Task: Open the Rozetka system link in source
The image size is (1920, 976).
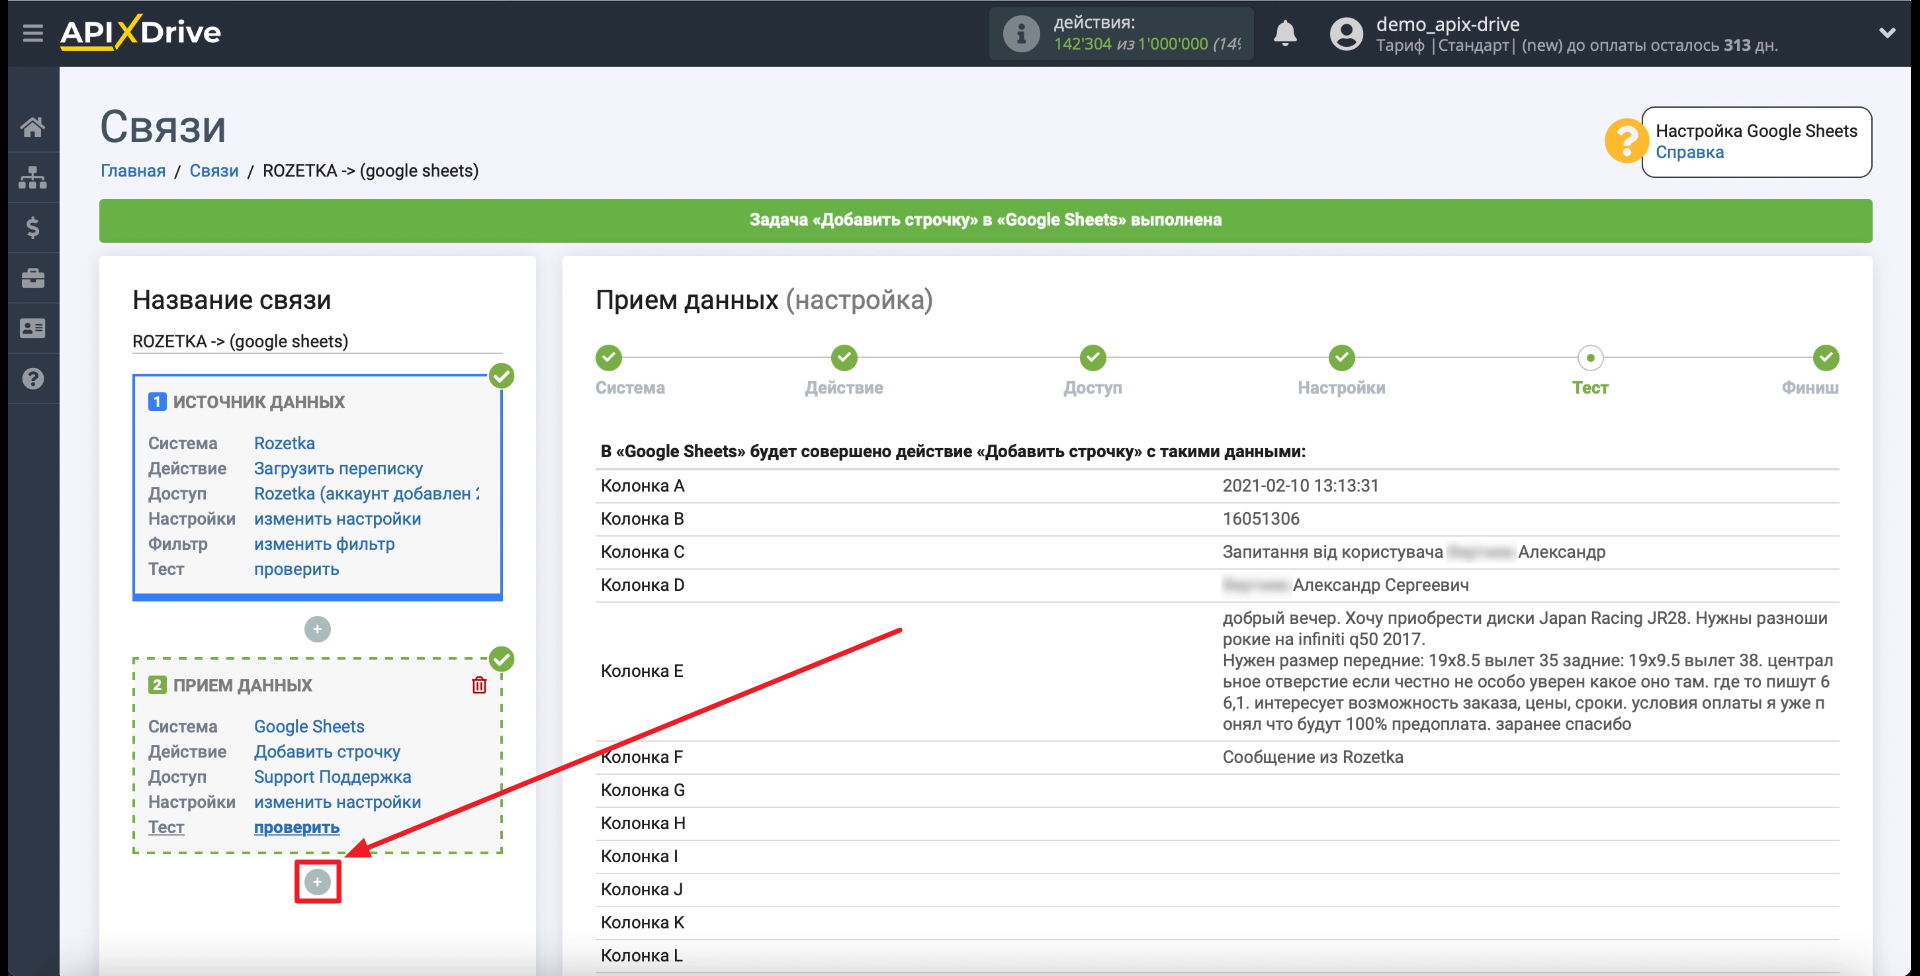Action: 284,443
